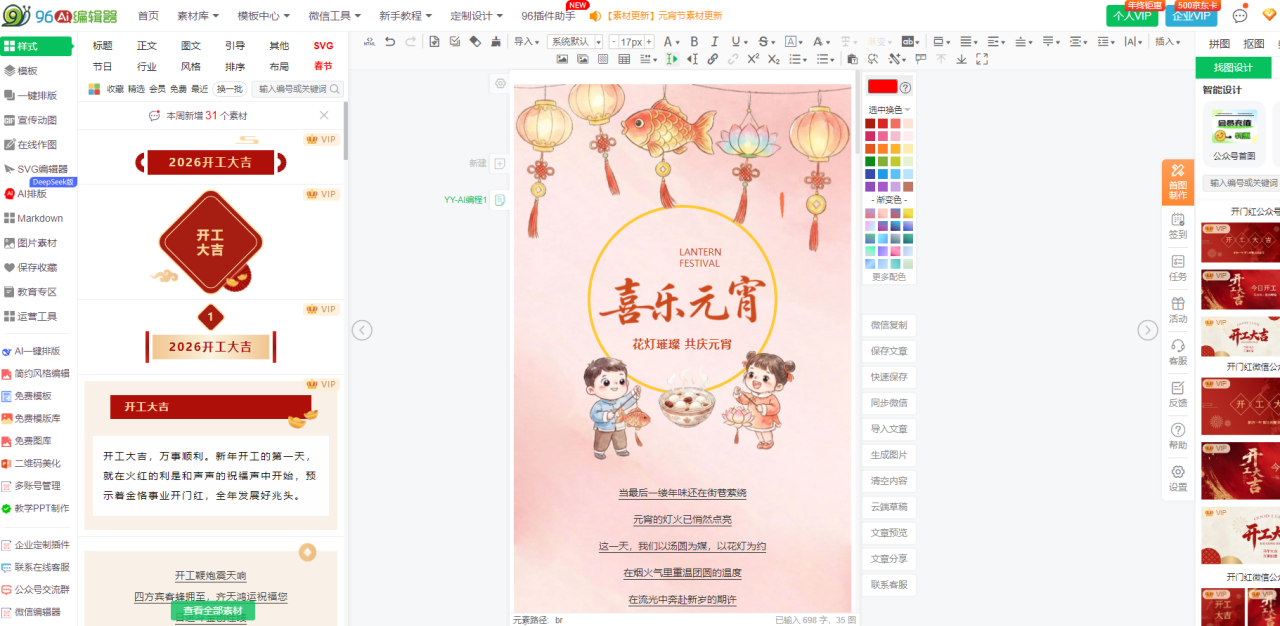Click the 换一批 refresh button
The width and height of the screenshot is (1280, 626).
[x=229, y=89]
